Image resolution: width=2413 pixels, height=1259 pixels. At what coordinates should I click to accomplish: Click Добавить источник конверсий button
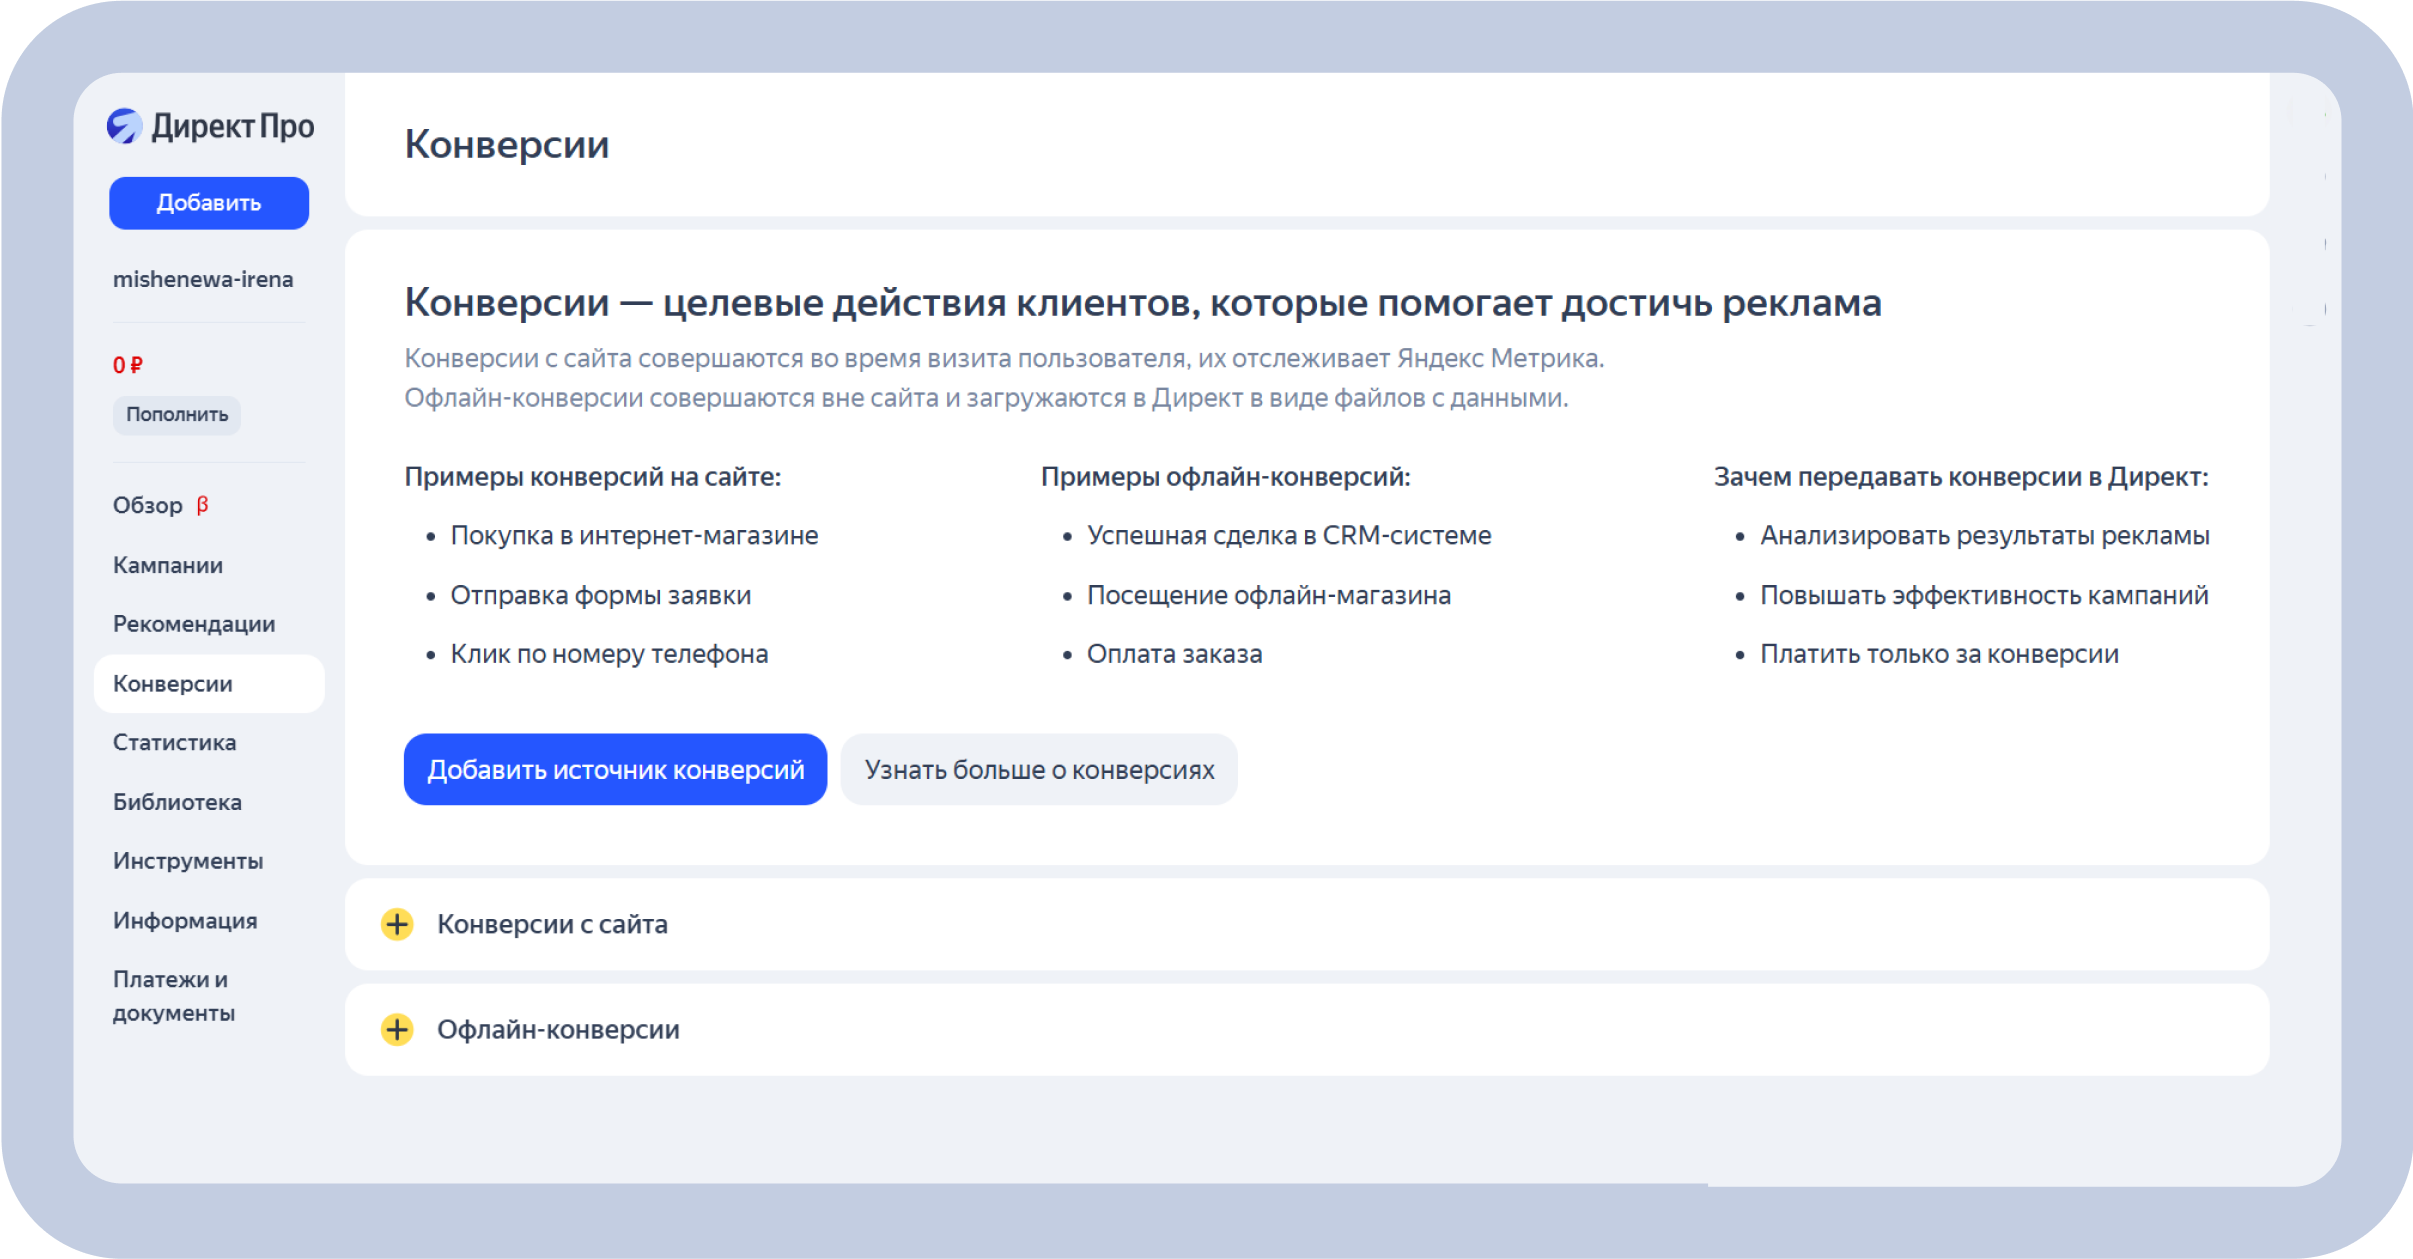(x=615, y=769)
